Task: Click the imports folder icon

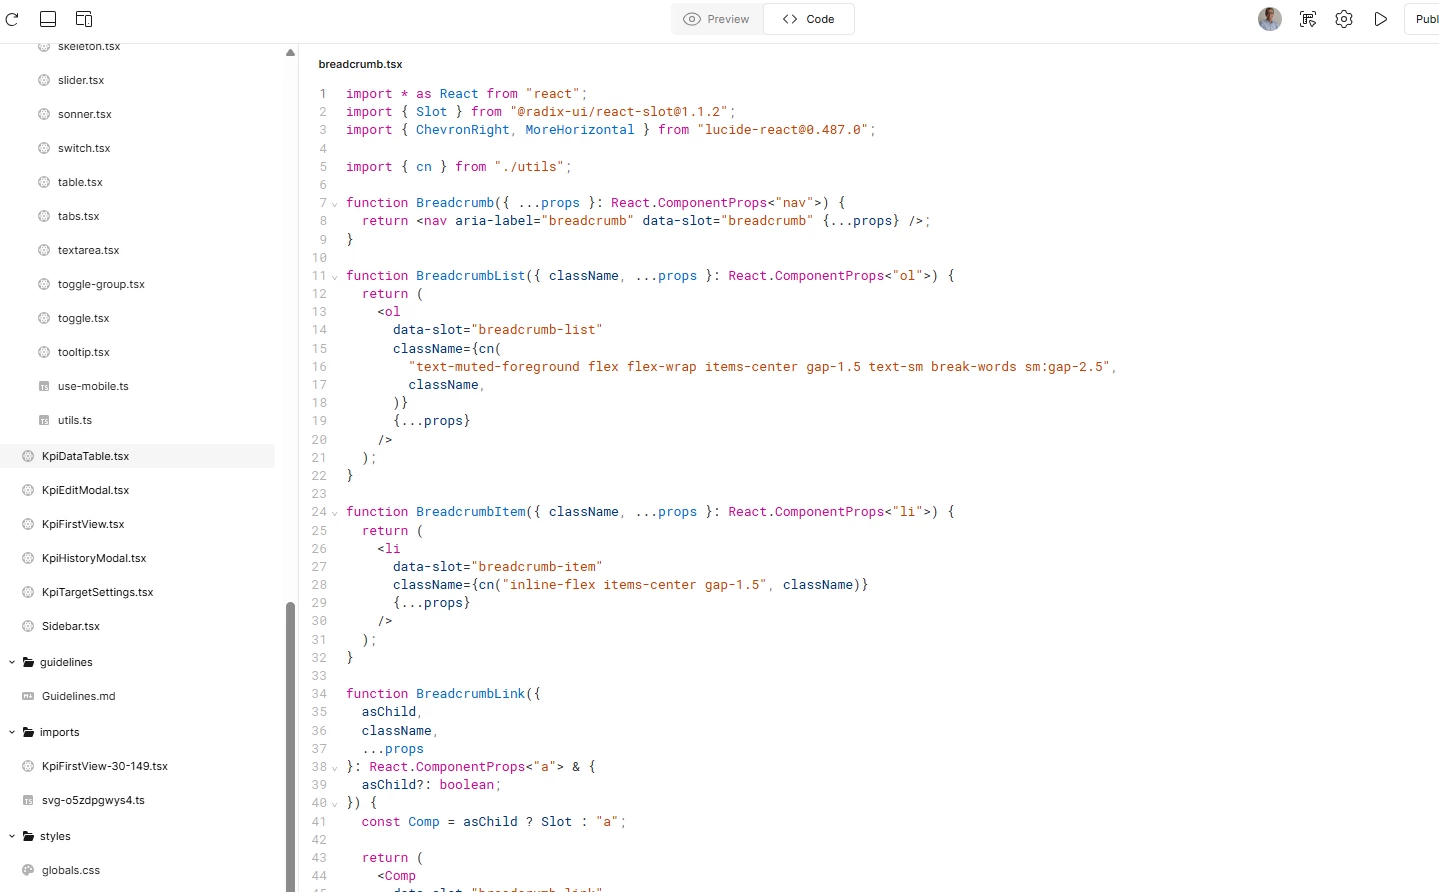Action: (x=29, y=732)
